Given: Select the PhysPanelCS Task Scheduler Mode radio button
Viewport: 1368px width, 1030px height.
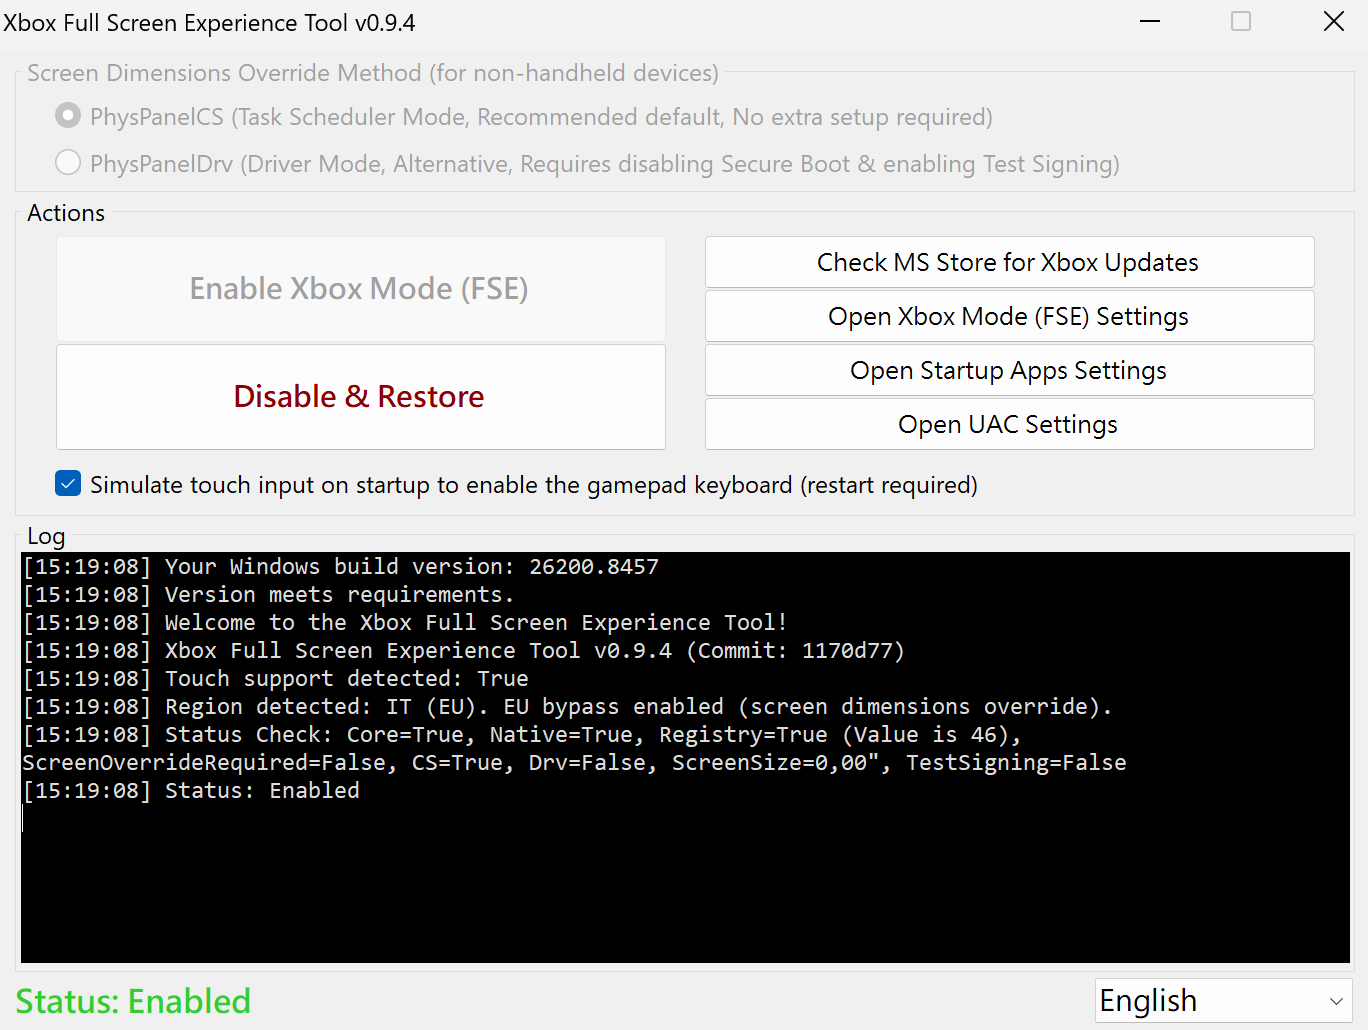Looking at the screenshot, I should click(68, 116).
